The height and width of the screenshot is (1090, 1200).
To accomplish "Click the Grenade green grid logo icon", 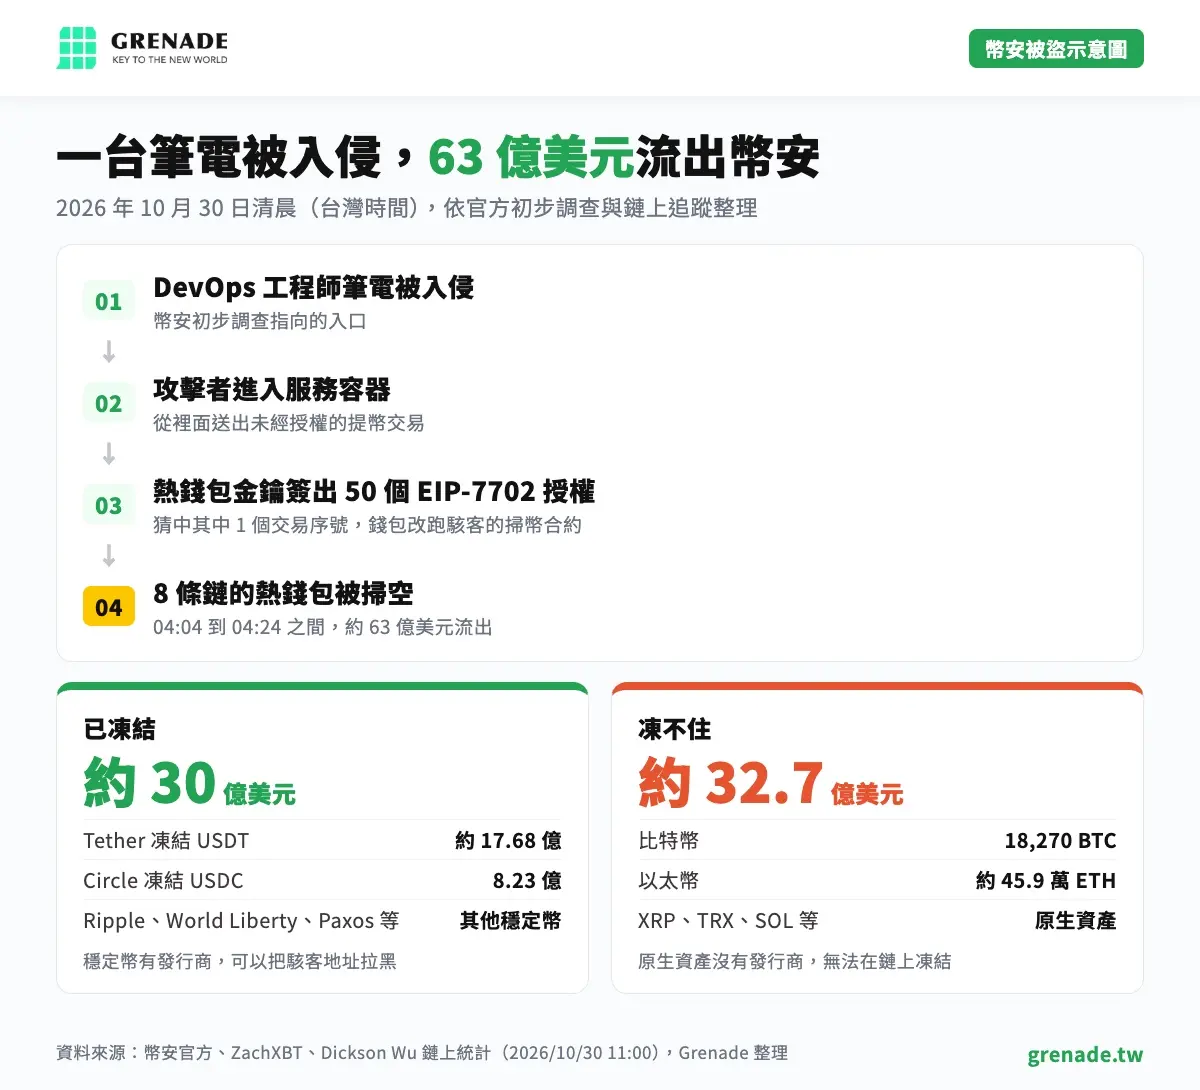I will click(x=77, y=48).
